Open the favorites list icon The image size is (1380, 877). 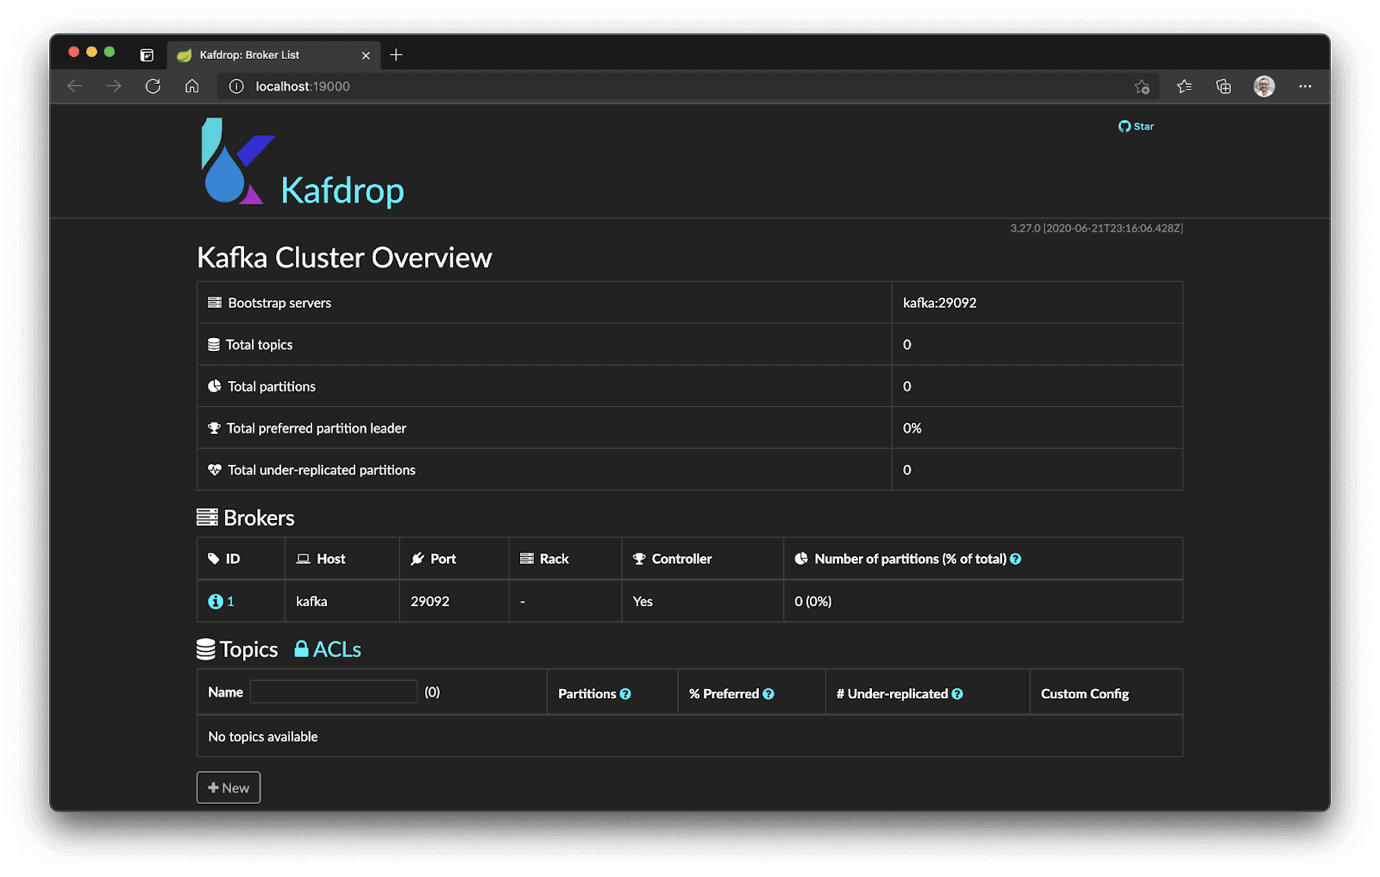tap(1184, 86)
